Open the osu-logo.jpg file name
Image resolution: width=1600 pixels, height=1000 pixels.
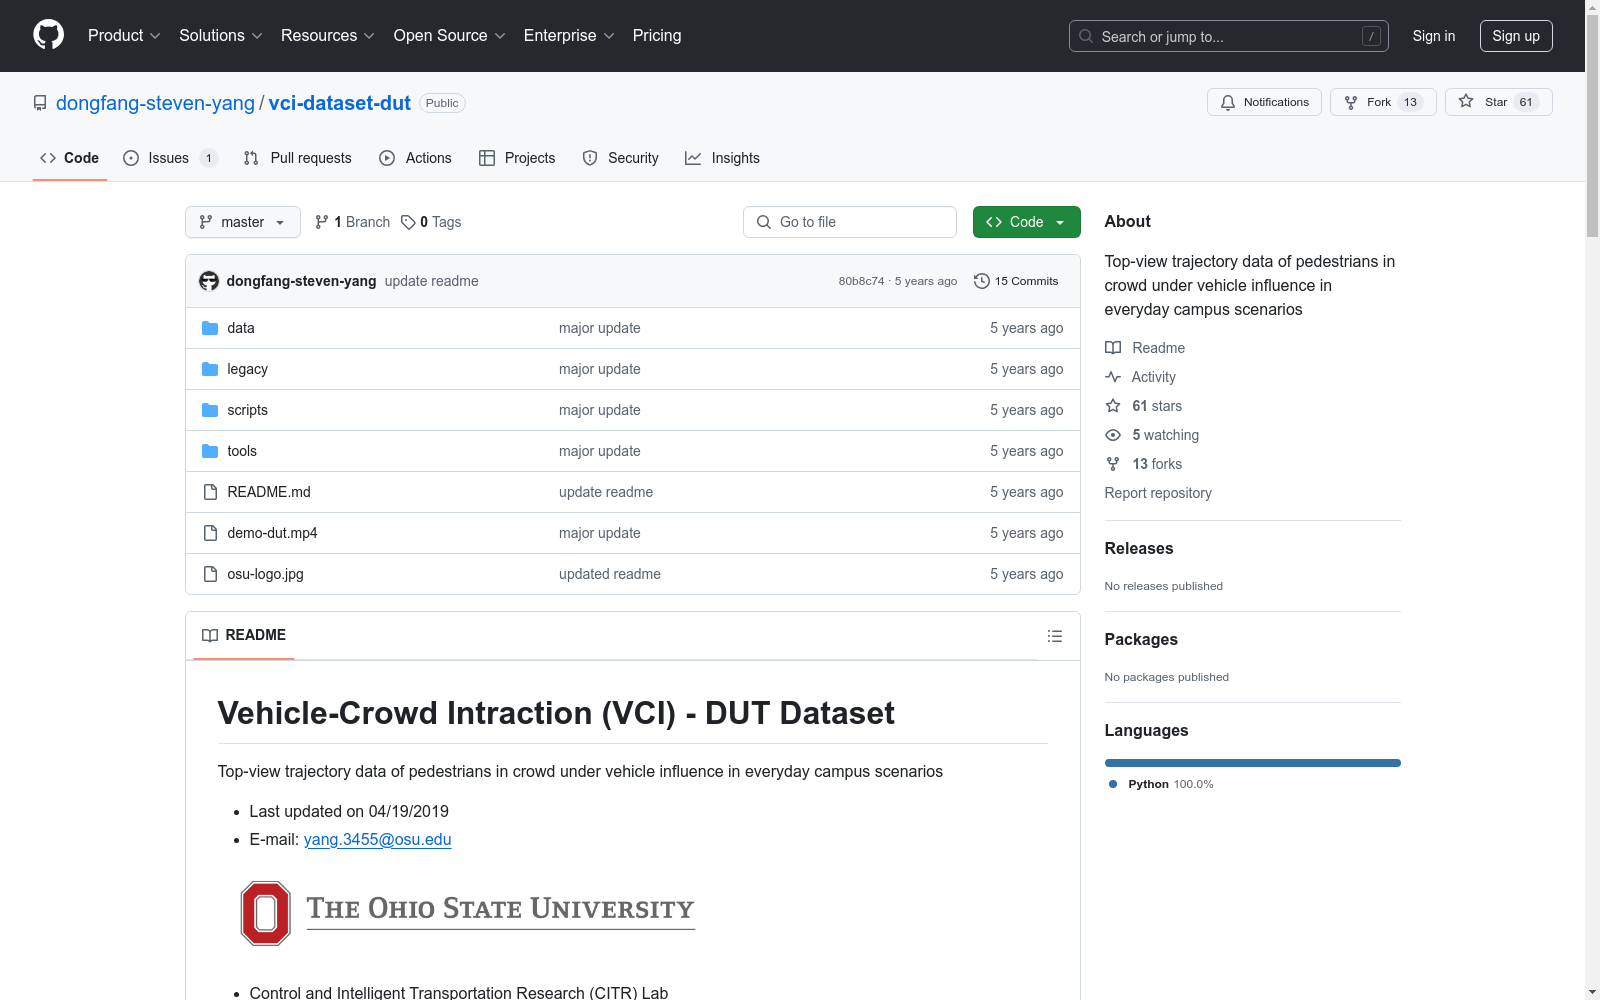click(265, 574)
